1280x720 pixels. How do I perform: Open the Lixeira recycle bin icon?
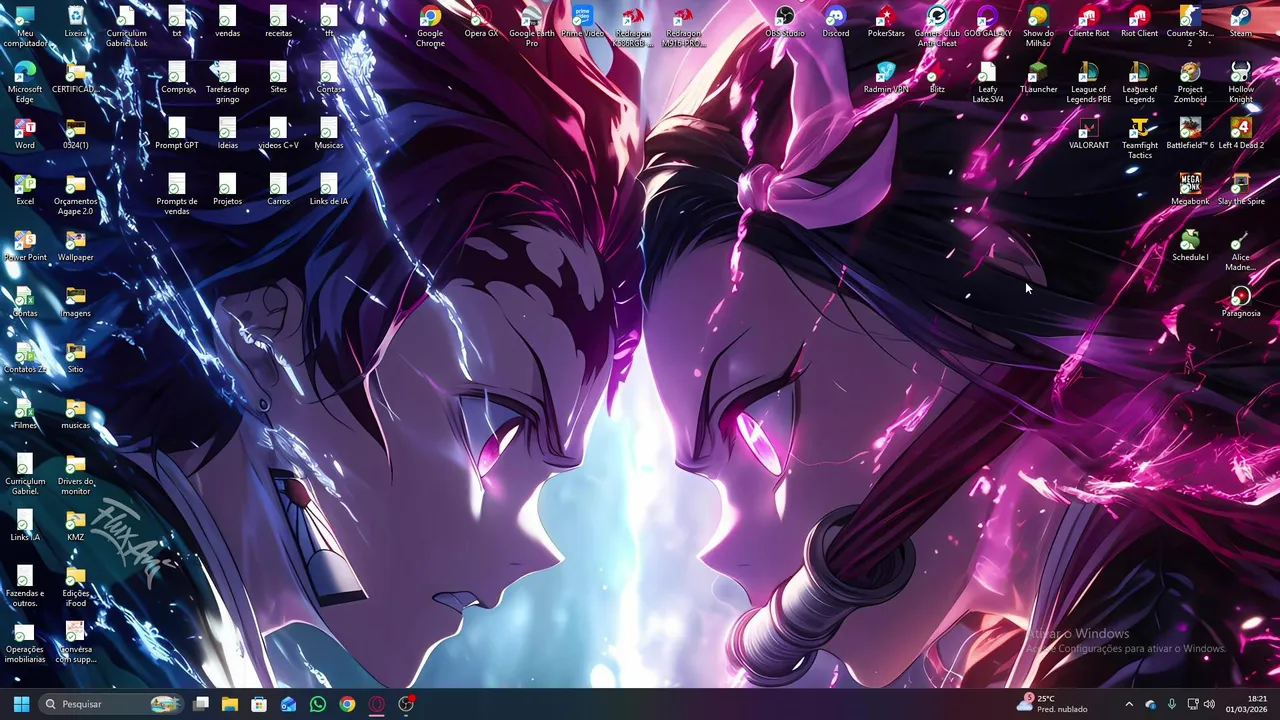coord(76,22)
